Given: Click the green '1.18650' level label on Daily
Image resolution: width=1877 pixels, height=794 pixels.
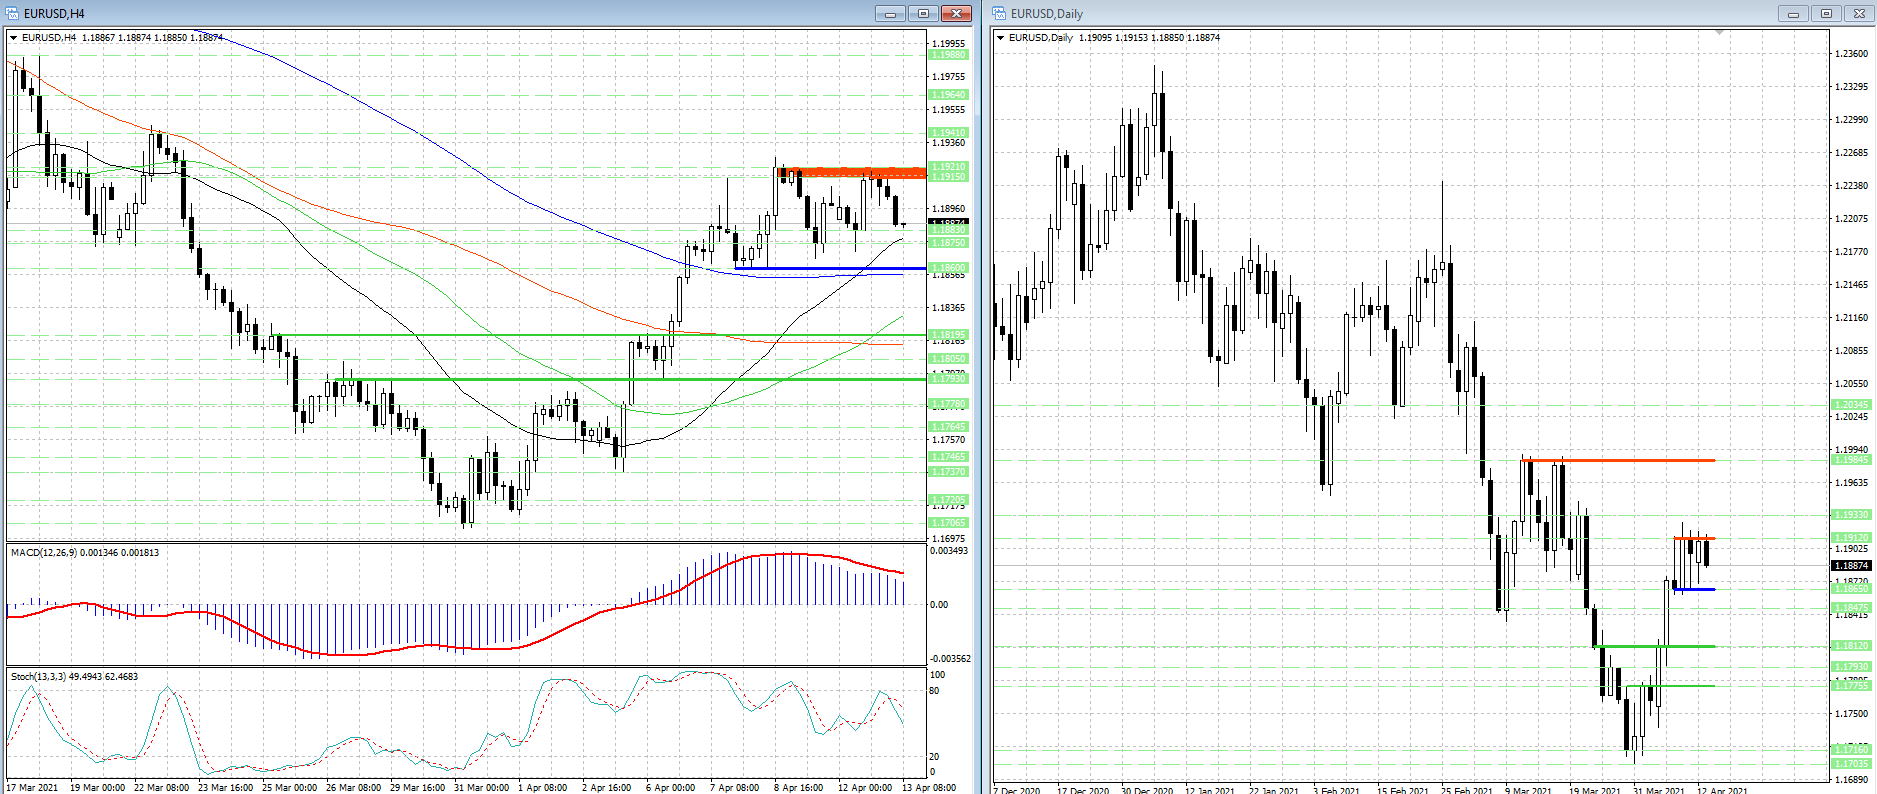Looking at the screenshot, I should (1851, 589).
